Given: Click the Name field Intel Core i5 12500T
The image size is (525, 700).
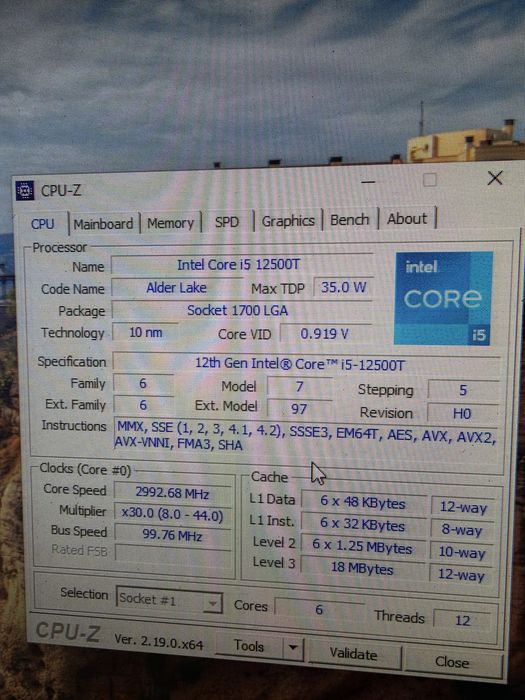Looking at the screenshot, I should tap(242, 265).
